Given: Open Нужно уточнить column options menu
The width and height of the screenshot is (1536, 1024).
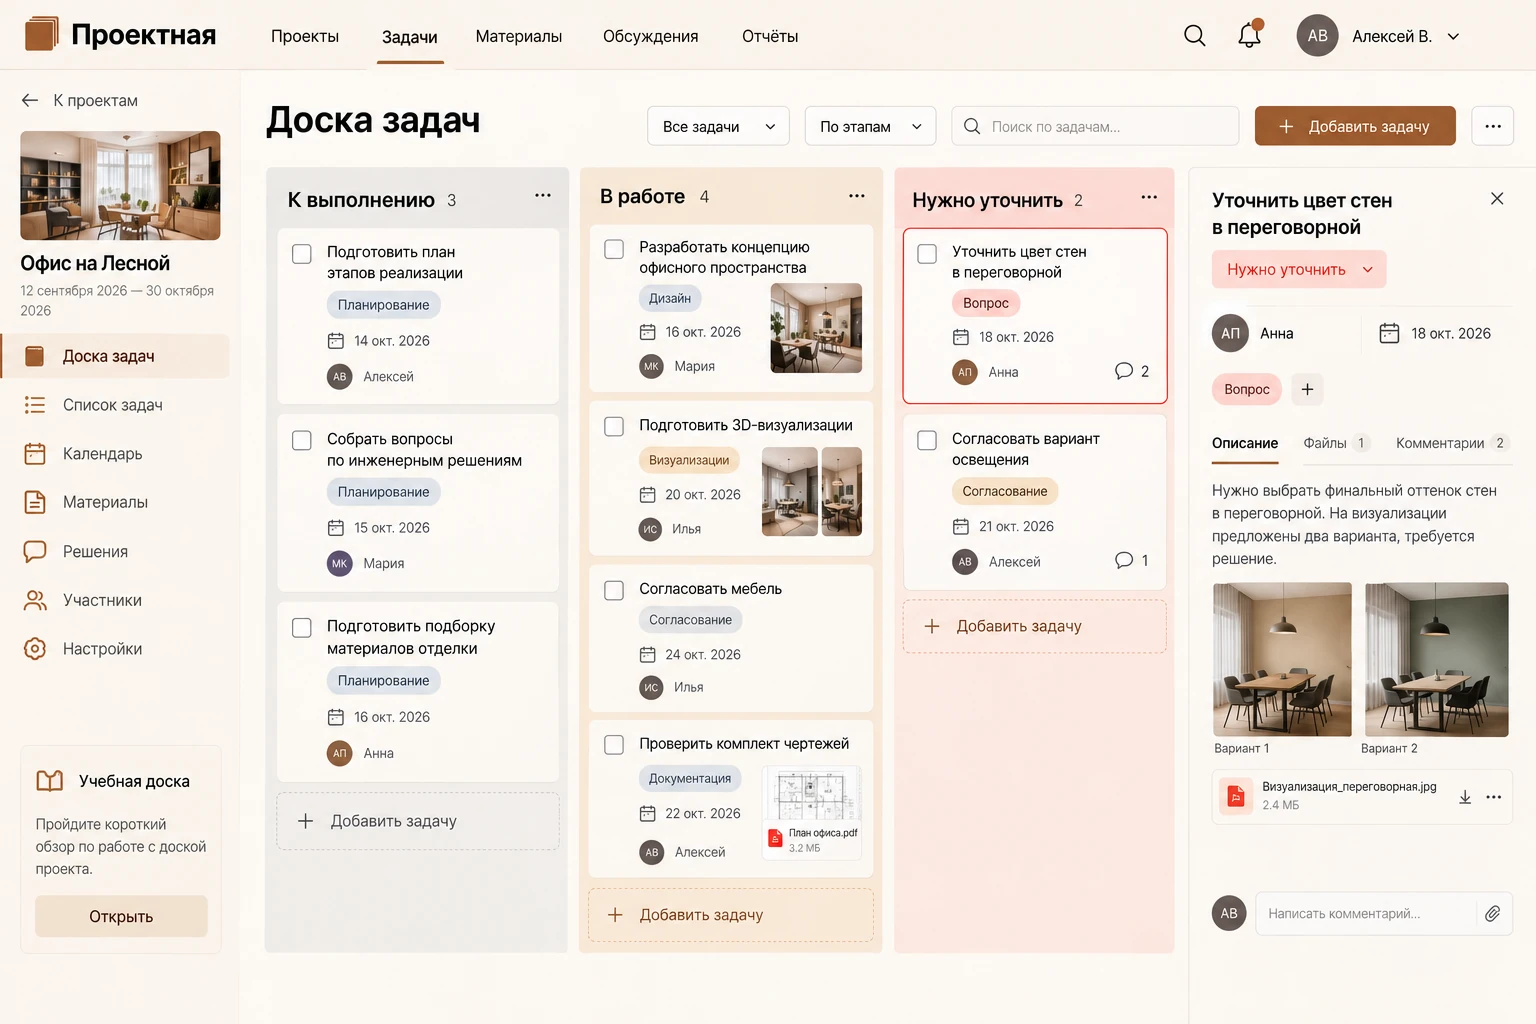Looking at the screenshot, I should 1149,197.
